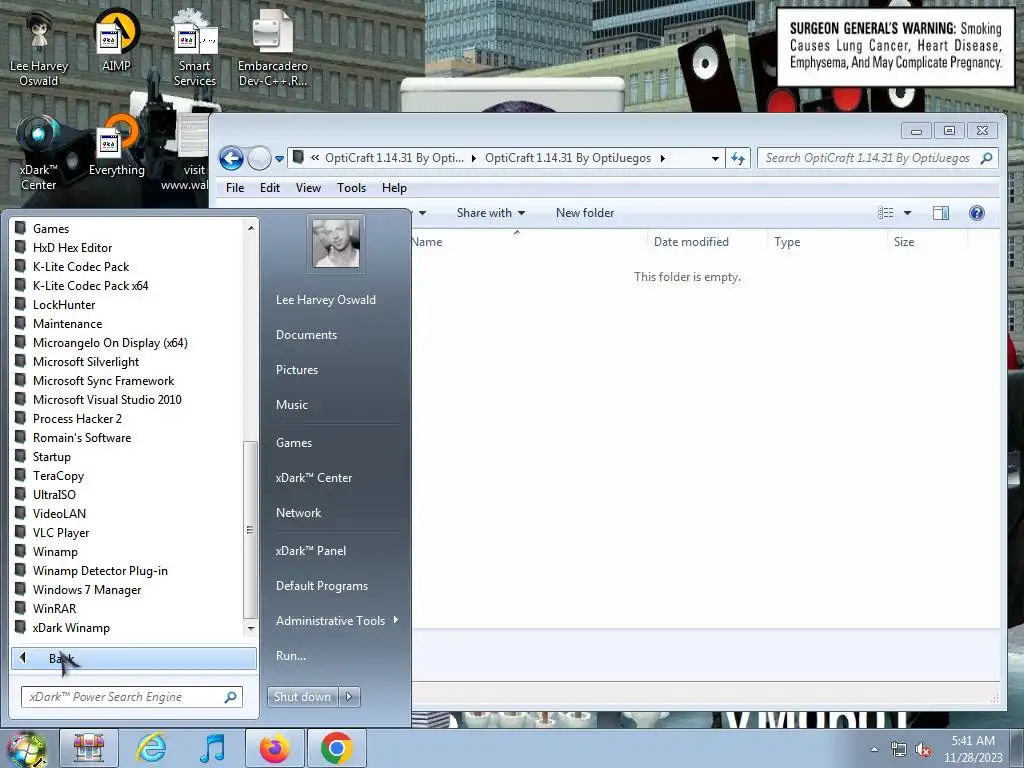The height and width of the screenshot is (768, 1024).
Task: Open the Games program folder
Action: 51,229
